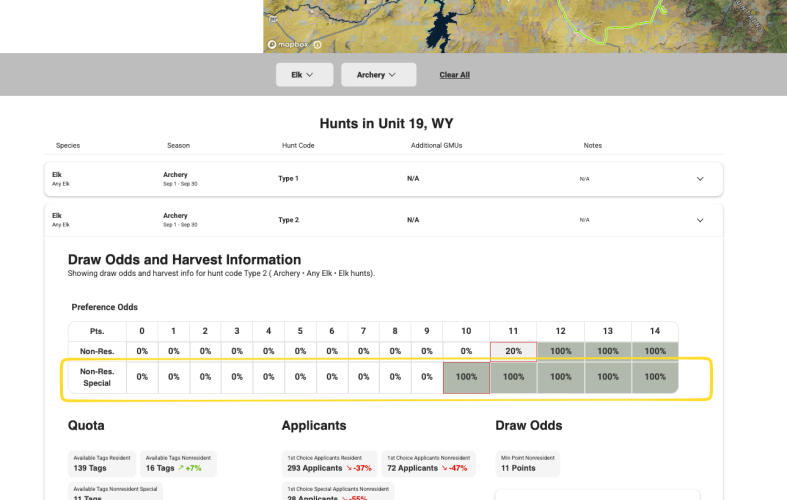Click the Mapbox logo on the map
Image resolution: width=787 pixels, height=500 pixels.
pyautogui.click(x=288, y=45)
